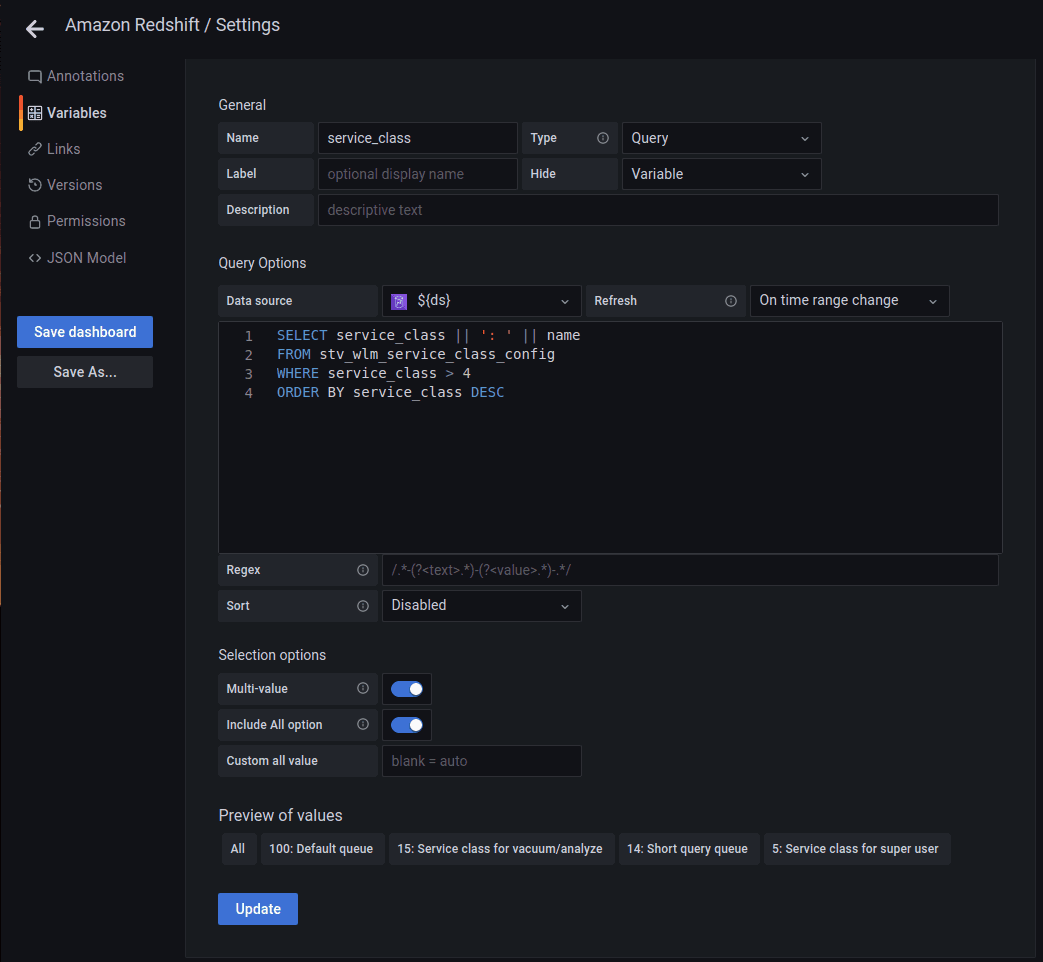
Task: Click the info icon next to Sort
Action: (x=363, y=606)
